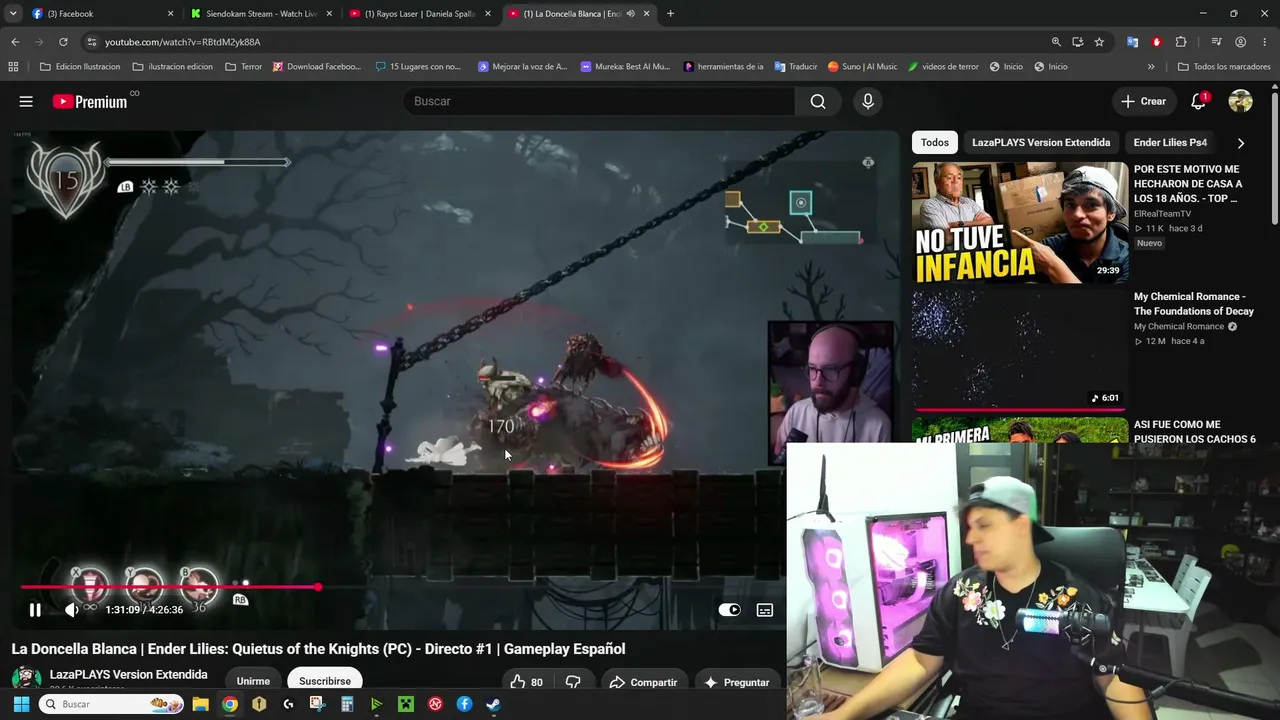Screen dimensions: 1280x720
Task: Open the page zoom magnifier in address bar
Action: (1056, 42)
